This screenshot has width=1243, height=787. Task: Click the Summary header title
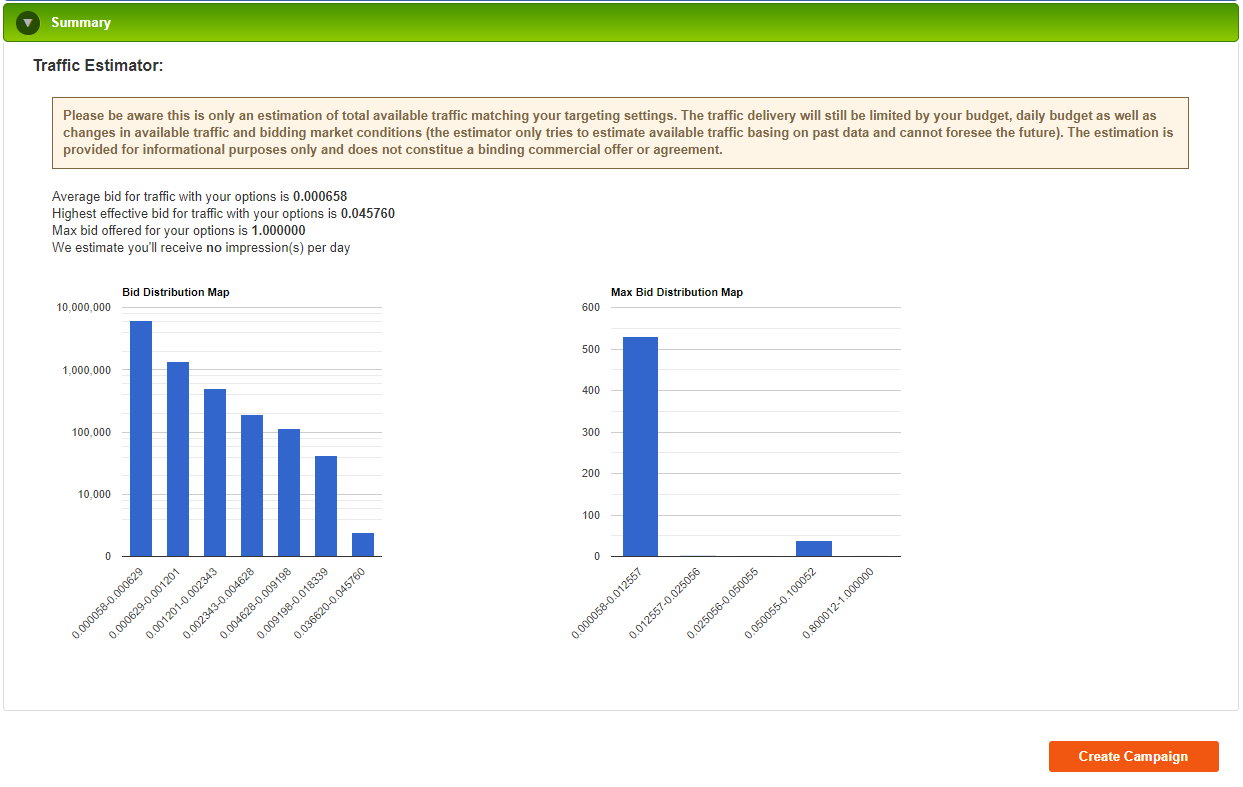pos(81,22)
